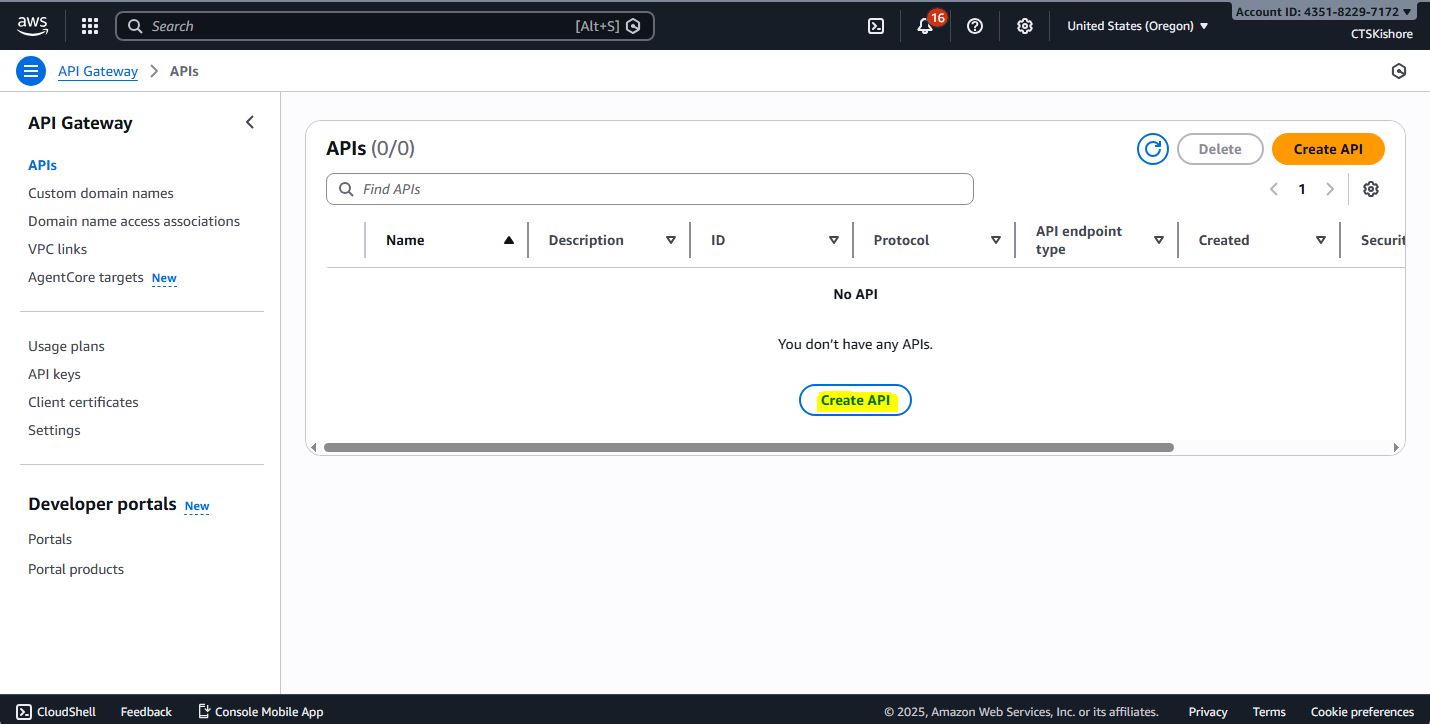This screenshot has width=1430, height=724.
Task: Focus the Find APIs search field
Action: point(650,189)
